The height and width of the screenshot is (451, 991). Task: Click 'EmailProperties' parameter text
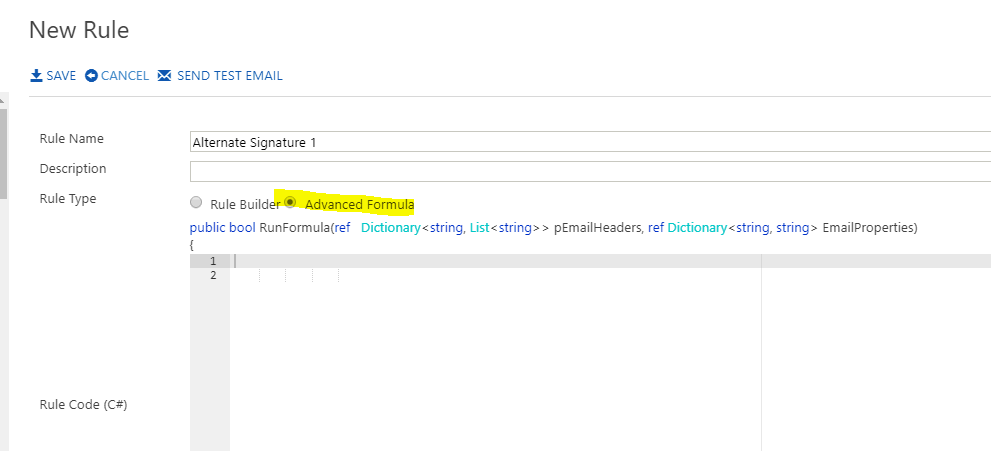click(867, 228)
